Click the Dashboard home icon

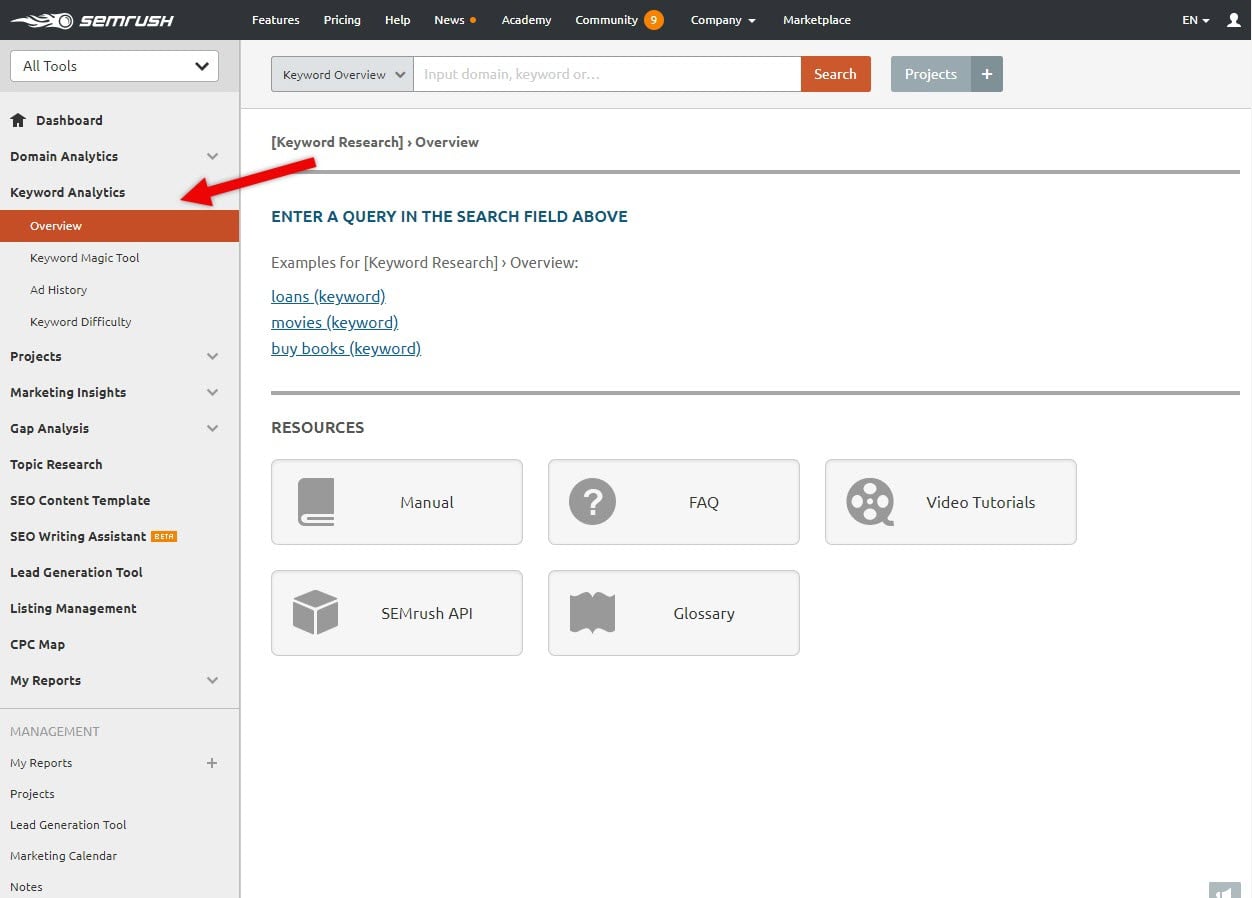(x=18, y=120)
